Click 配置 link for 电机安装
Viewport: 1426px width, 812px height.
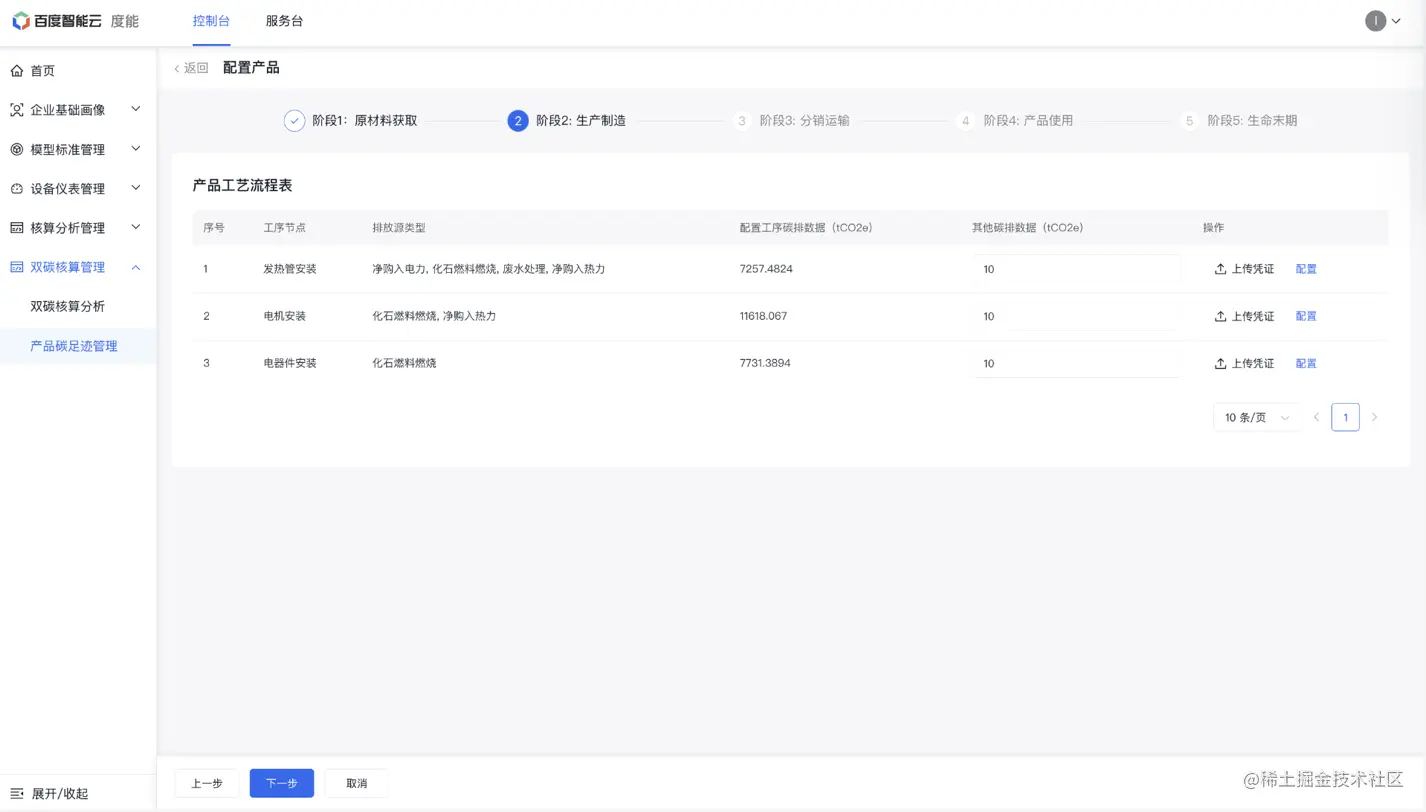(1306, 316)
